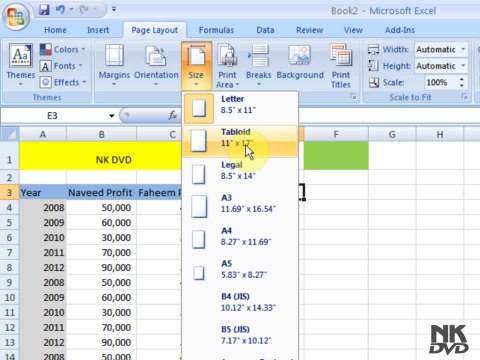The width and height of the screenshot is (480, 360).
Task: Undo the last action in Quick Access
Action: [60, 10]
